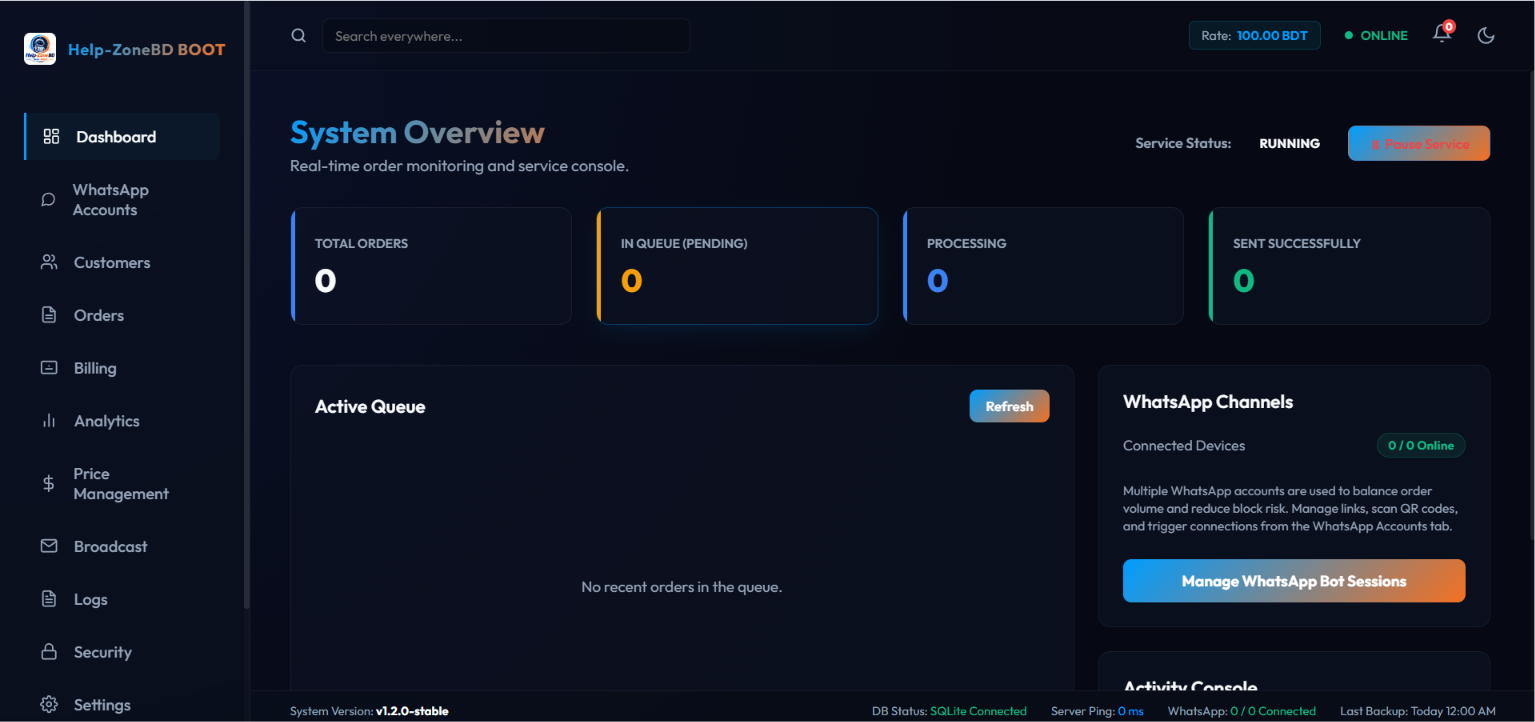Select the Sent Successfully card
The height and width of the screenshot is (722, 1535).
click(1349, 266)
